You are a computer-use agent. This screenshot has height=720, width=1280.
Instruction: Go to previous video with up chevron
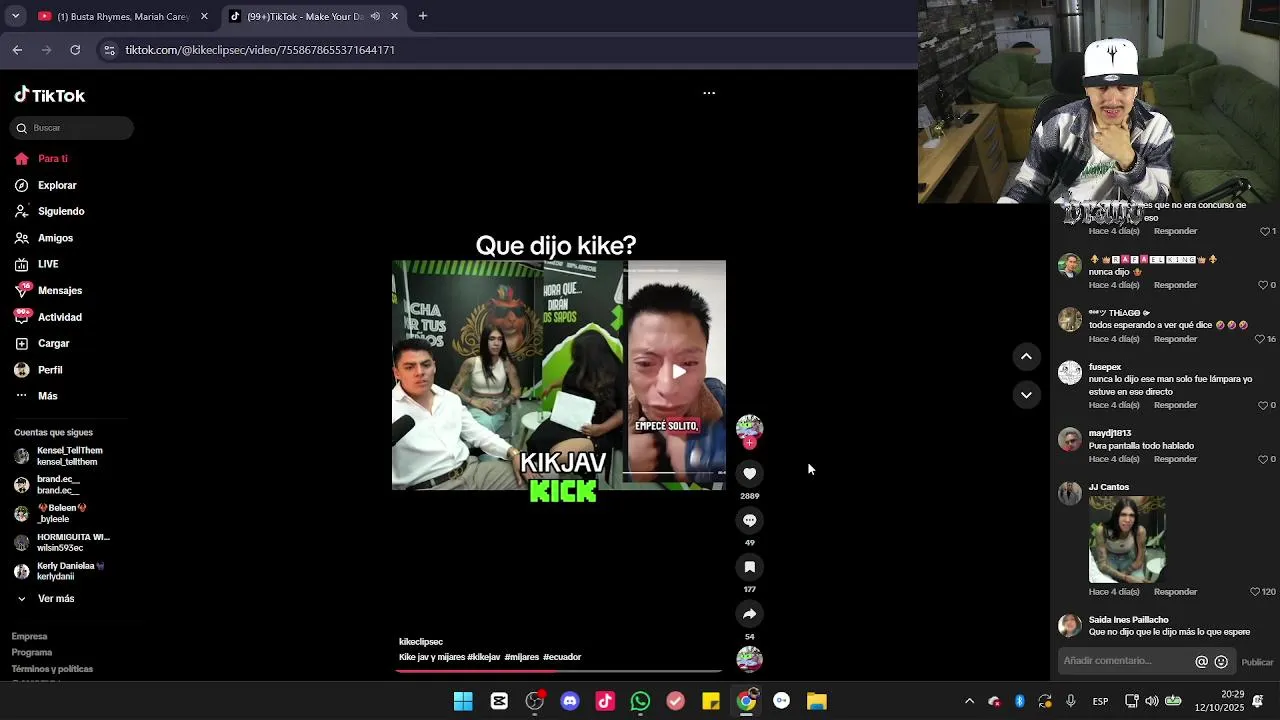click(1026, 357)
